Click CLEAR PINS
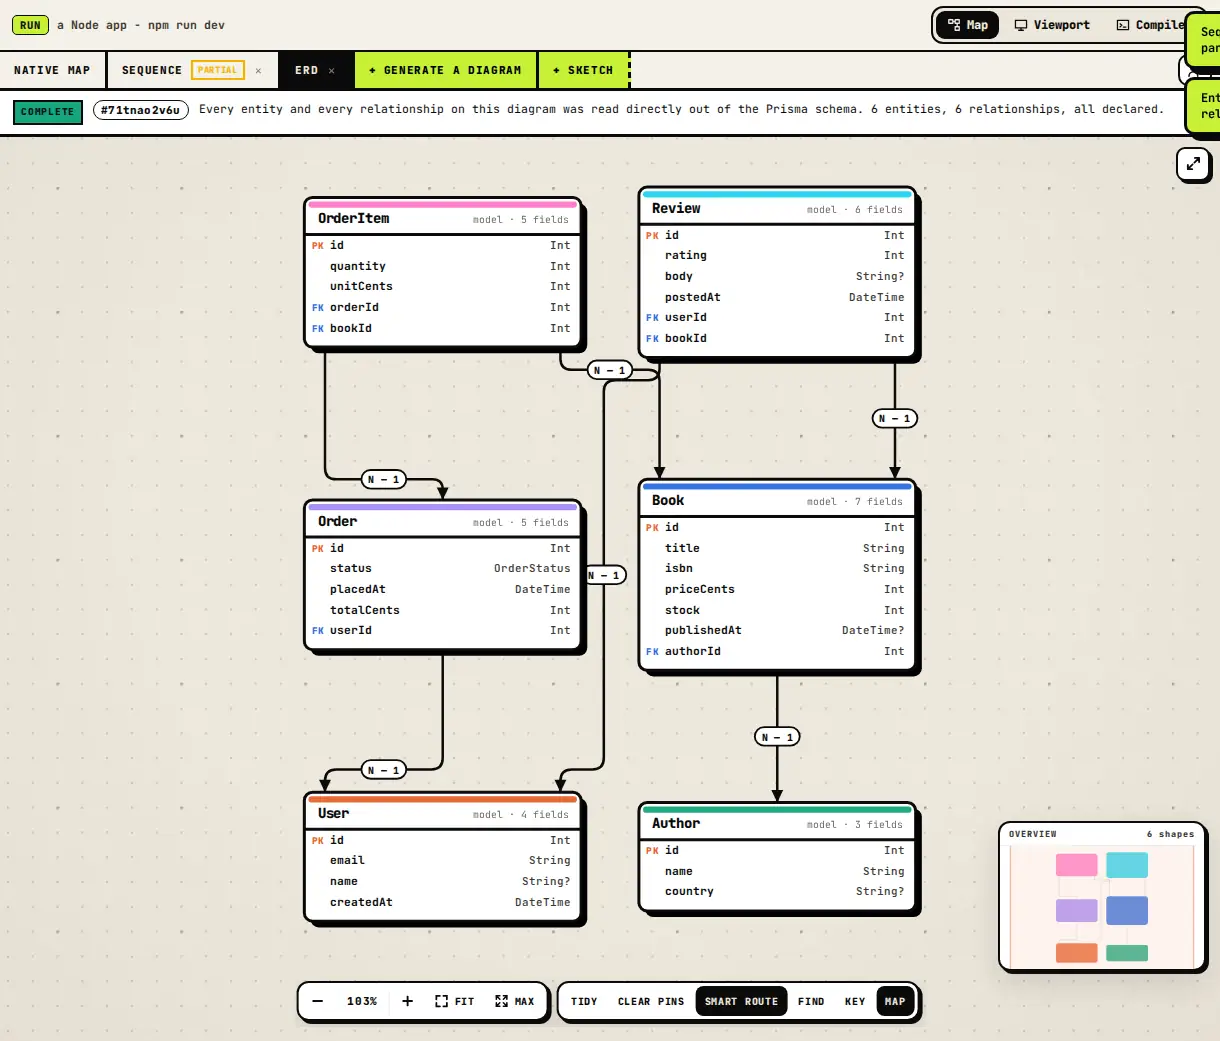 [651, 1001]
